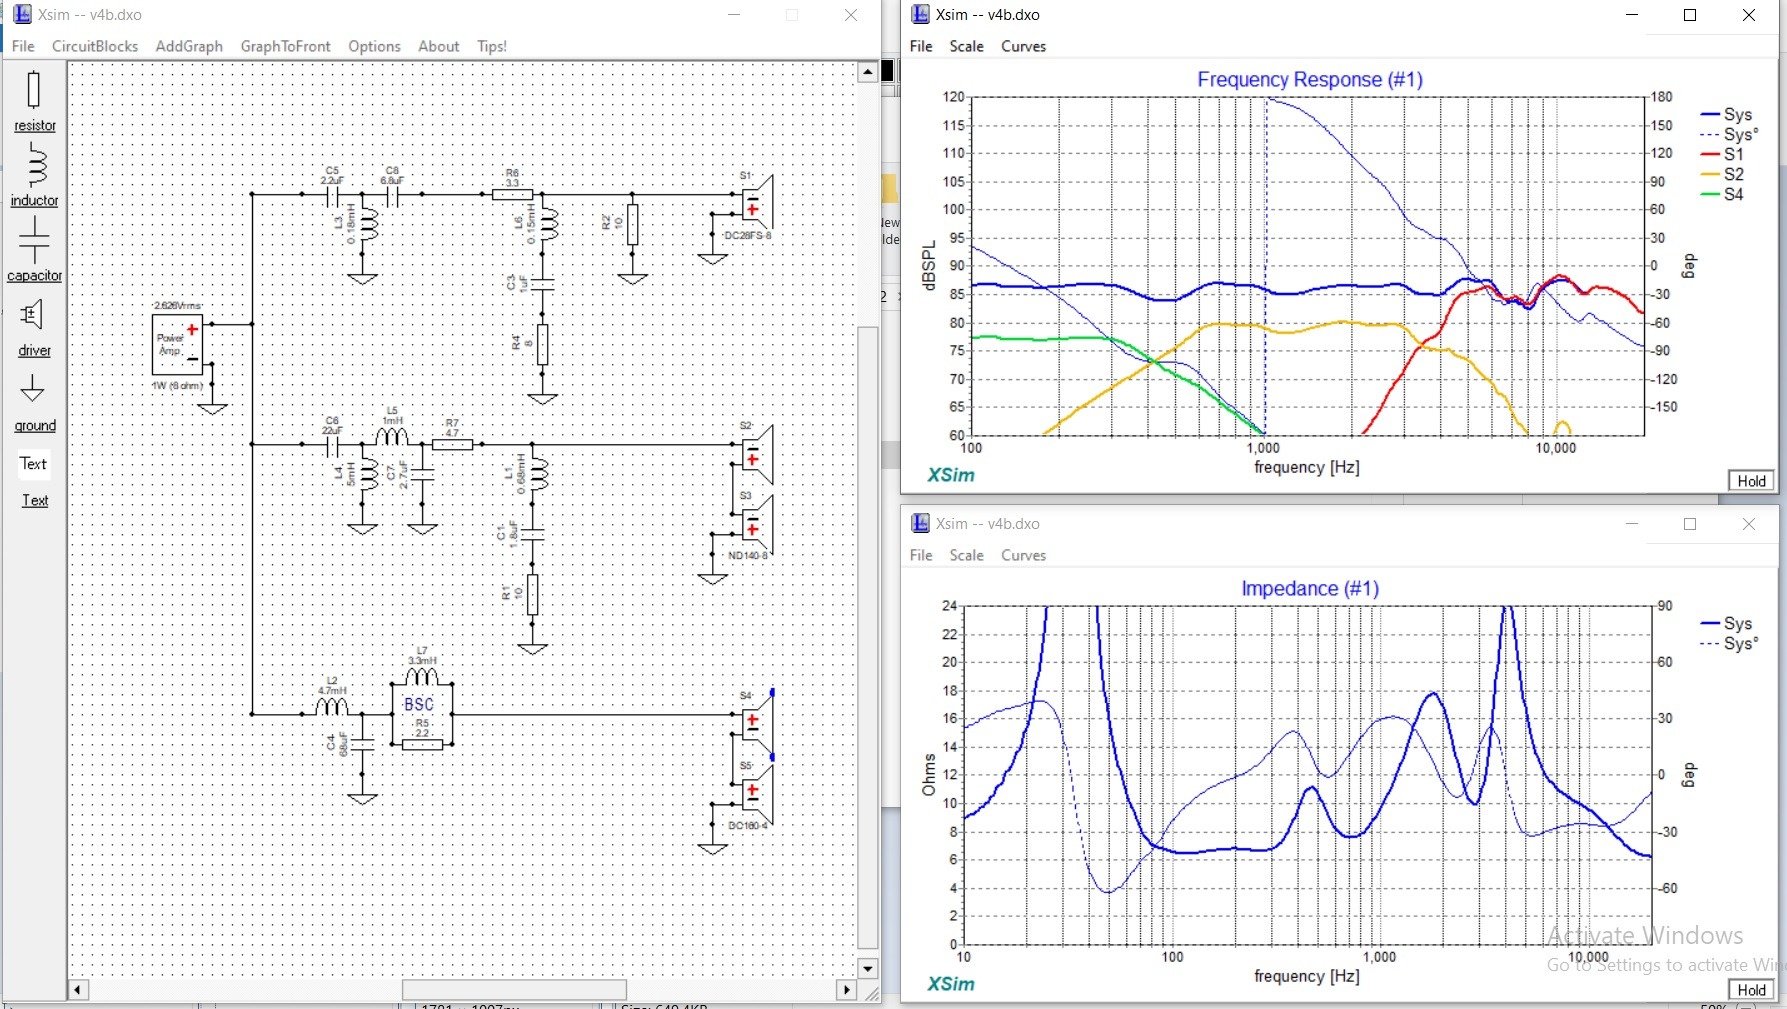Click the S2 entry in Frequency Response legend
Screen dimensions: 1787x1009
pos(1722,174)
